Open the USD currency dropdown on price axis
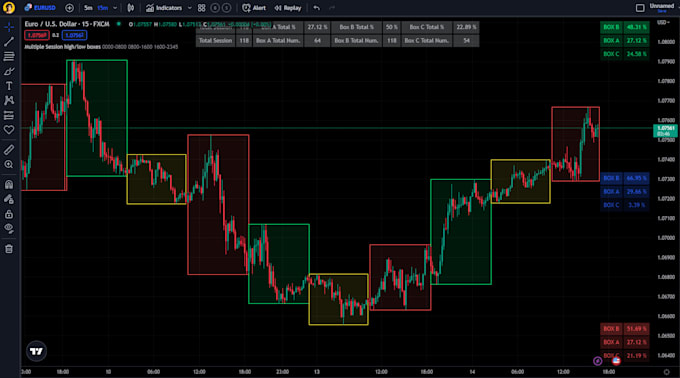680x378 pixels. [x=663, y=22]
